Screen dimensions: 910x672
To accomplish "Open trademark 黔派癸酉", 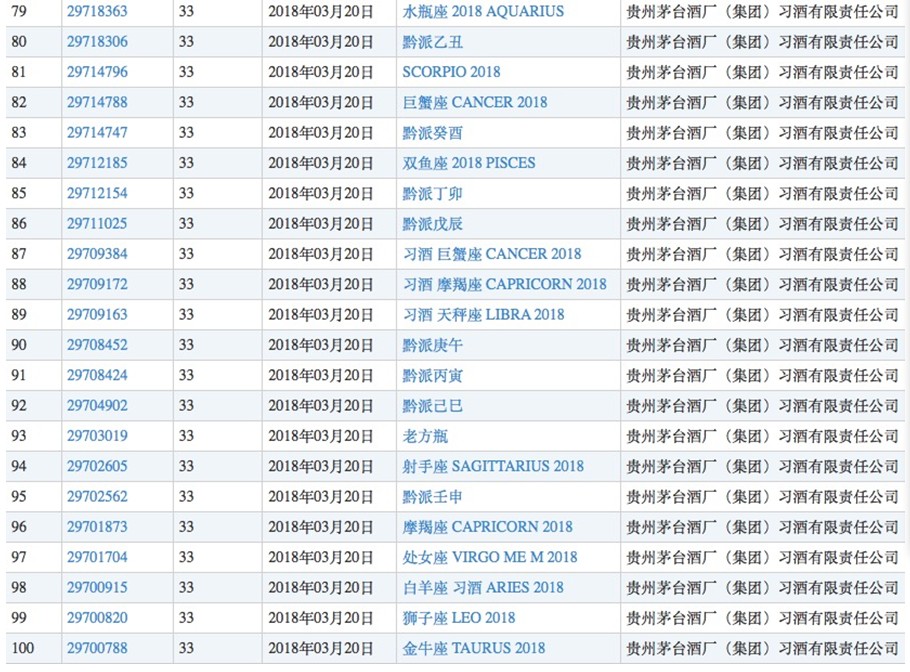I will tap(432, 133).
